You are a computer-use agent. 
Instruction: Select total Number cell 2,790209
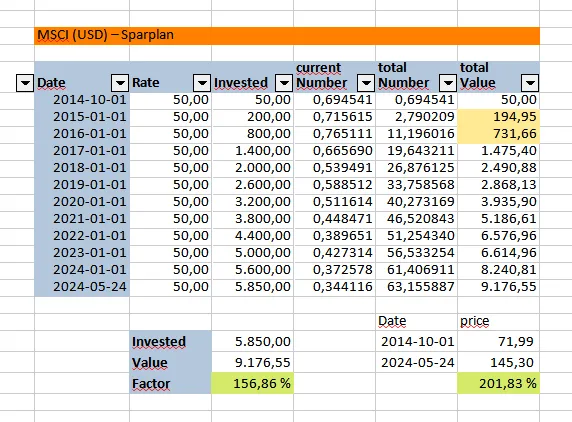pyautogui.click(x=417, y=117)
